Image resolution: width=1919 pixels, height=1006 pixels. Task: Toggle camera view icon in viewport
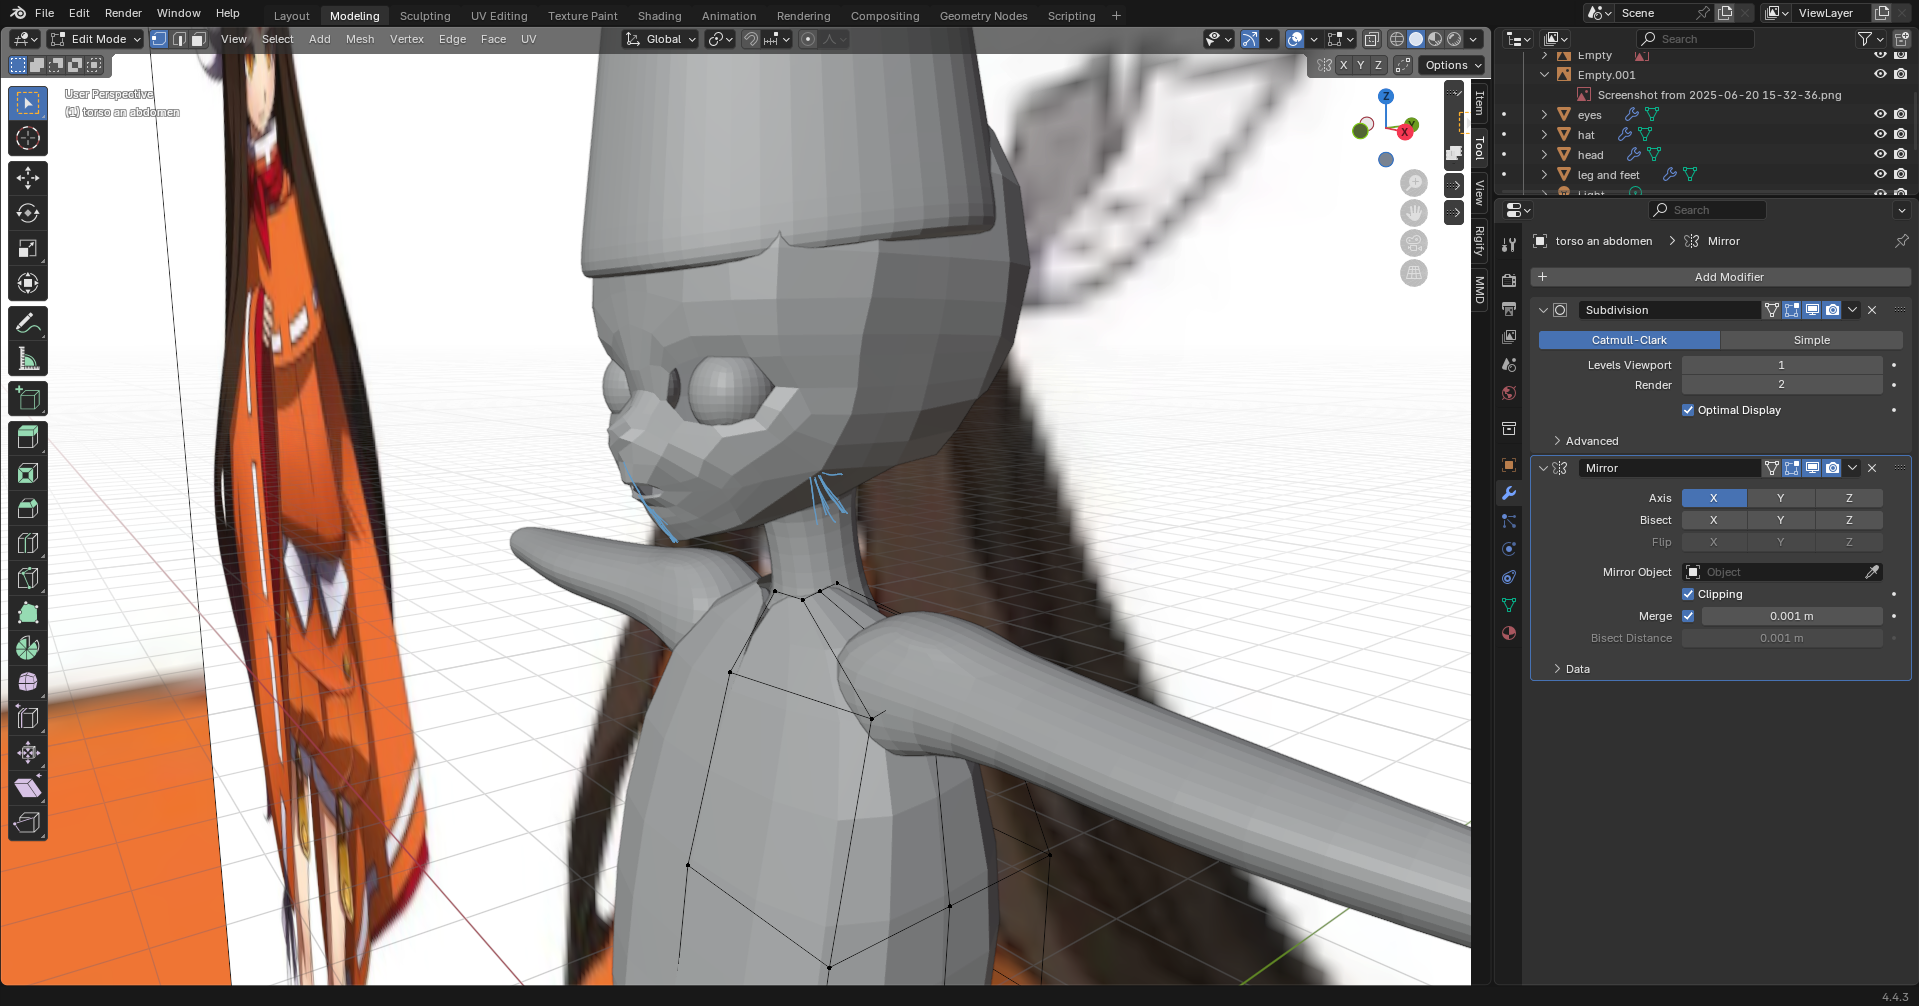point(1413,243)
